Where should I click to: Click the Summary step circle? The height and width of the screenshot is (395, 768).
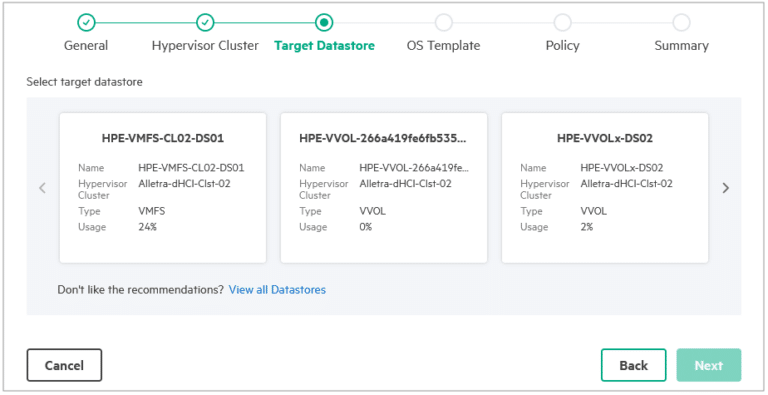681,22
